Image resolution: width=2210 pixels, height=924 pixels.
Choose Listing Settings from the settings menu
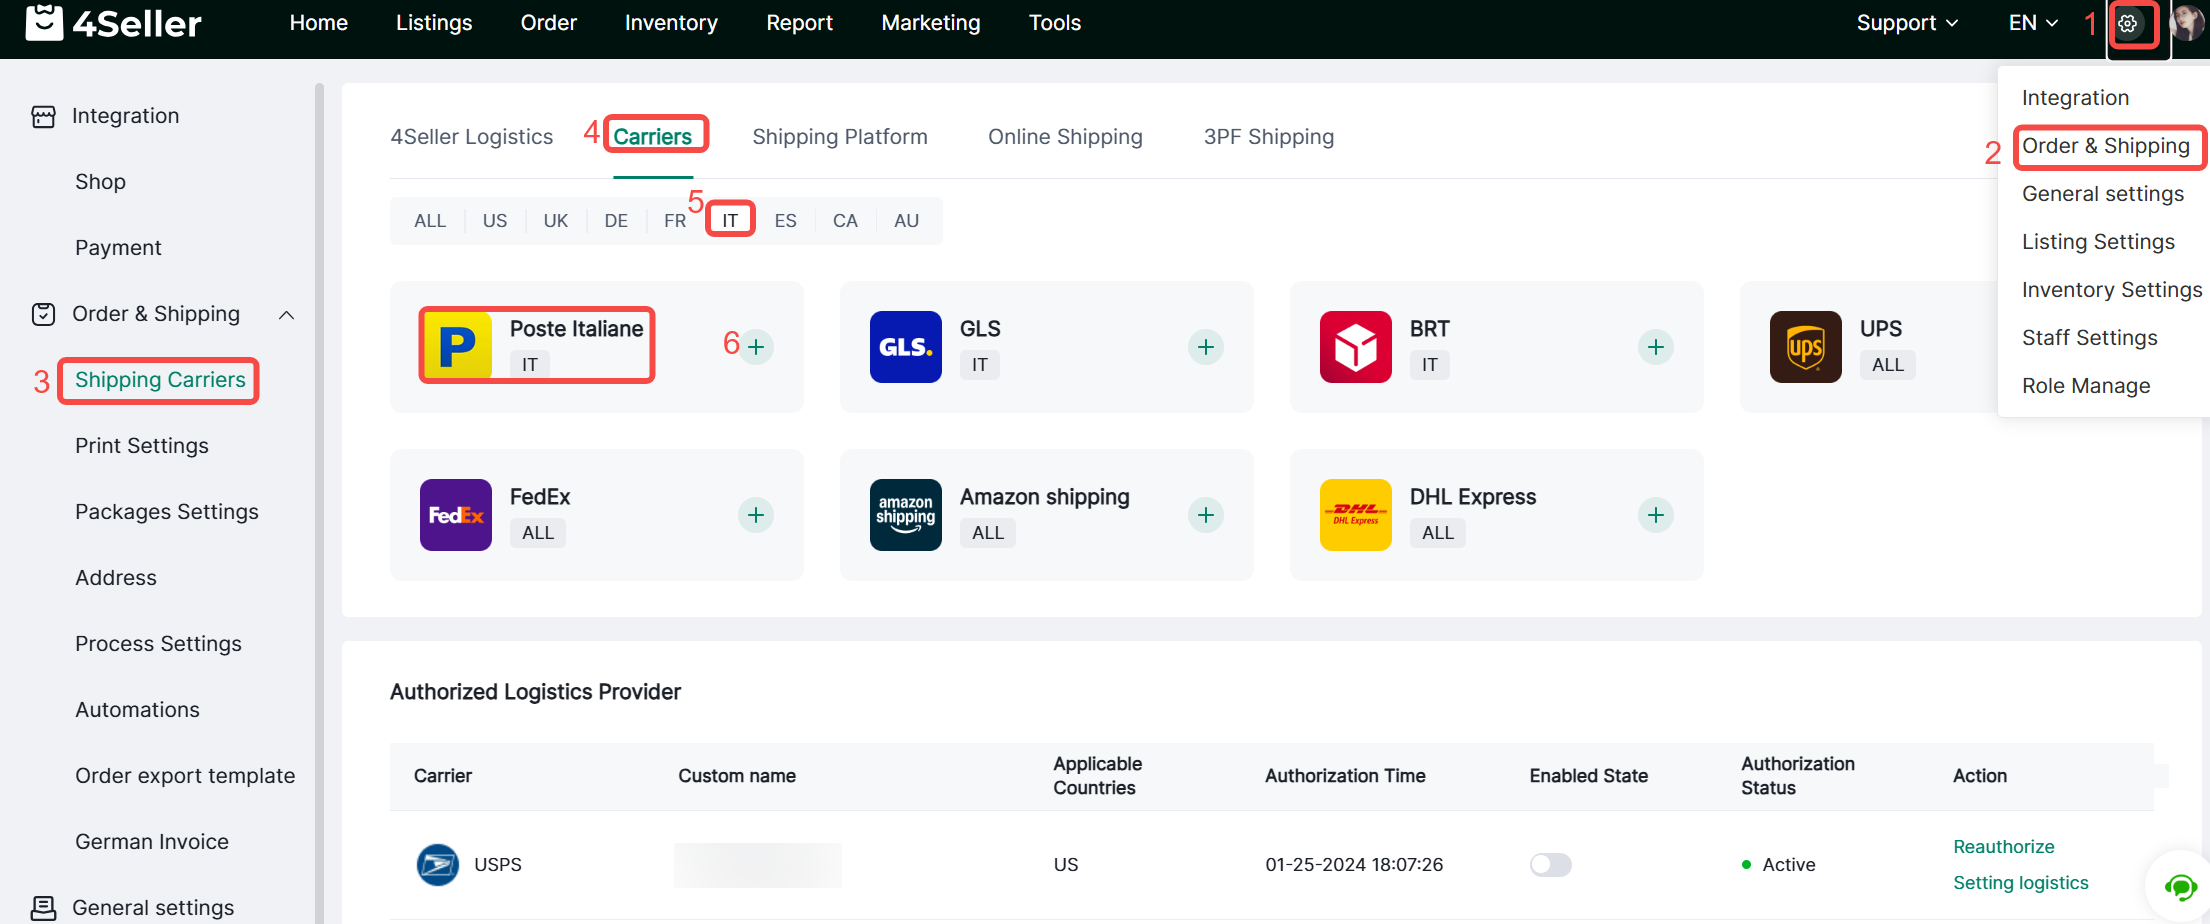(x=2098, y=242)
